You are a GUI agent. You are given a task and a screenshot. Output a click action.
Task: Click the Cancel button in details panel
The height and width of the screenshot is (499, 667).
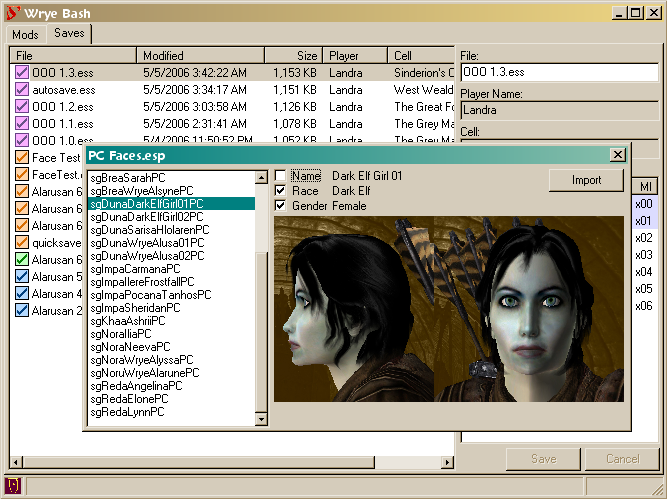(x=622, y=459)
